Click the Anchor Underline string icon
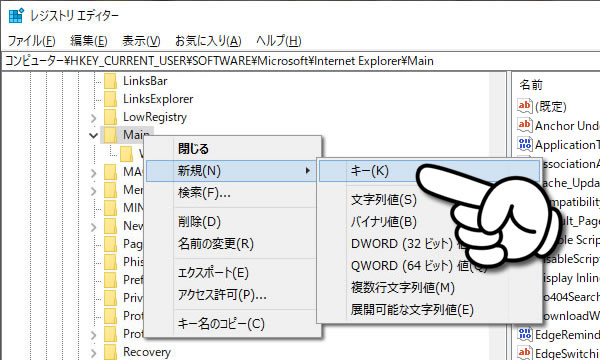 coord(525,125)
